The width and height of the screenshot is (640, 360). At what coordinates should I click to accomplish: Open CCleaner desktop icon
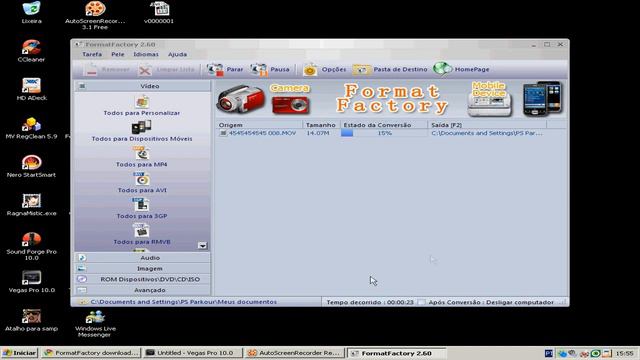31,51
